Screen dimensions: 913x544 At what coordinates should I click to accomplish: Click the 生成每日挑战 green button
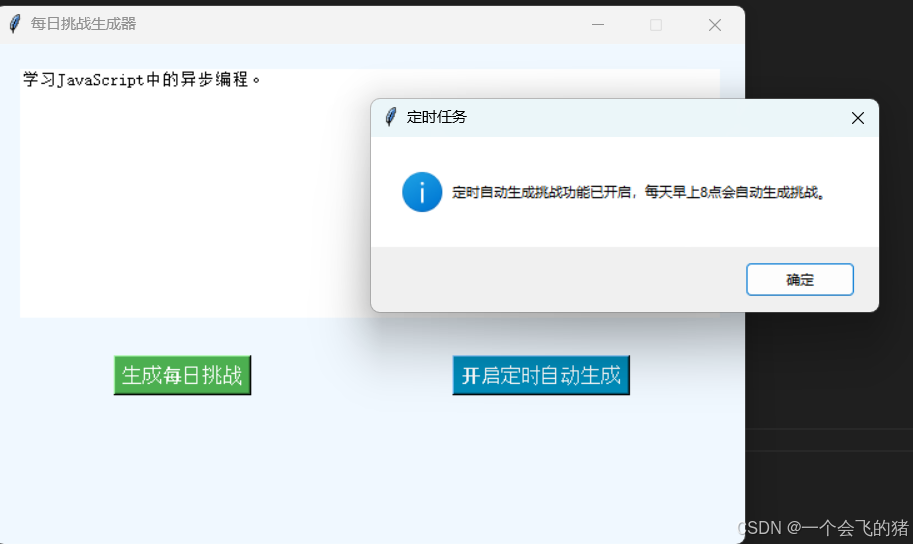[x=182, y=375]
